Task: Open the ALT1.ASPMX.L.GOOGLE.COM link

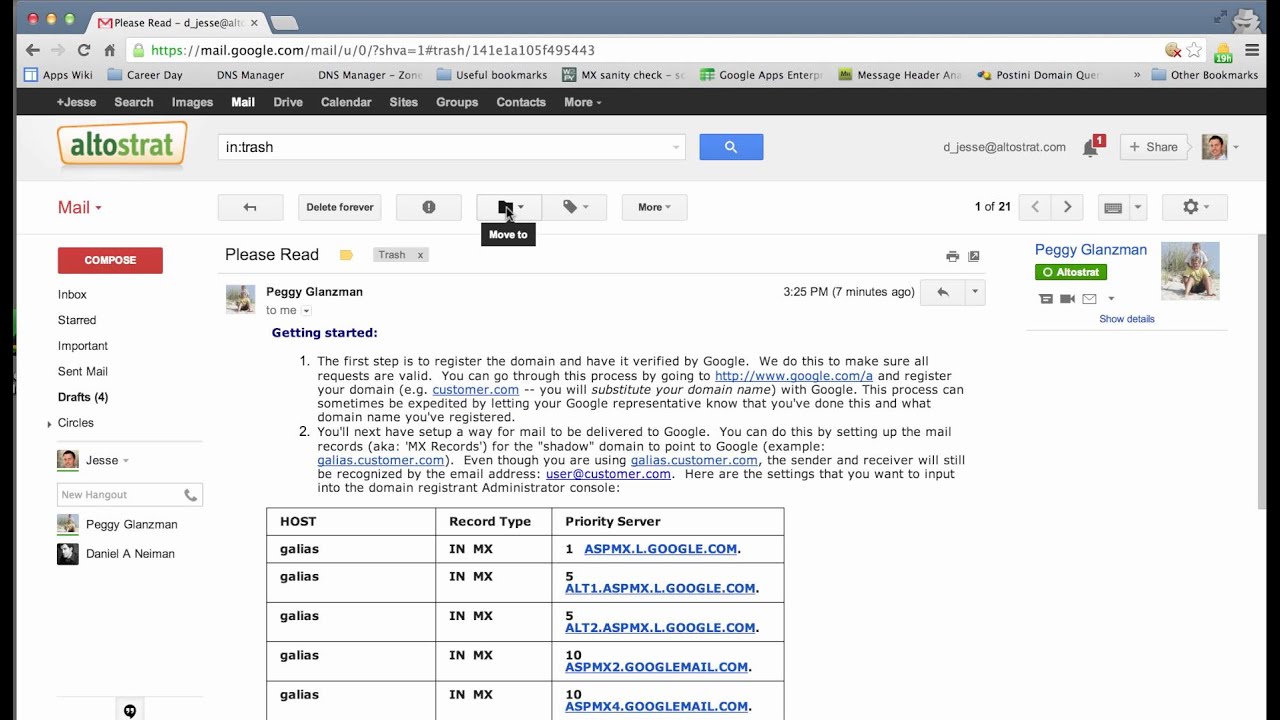Action: click(x=660, y=588)
